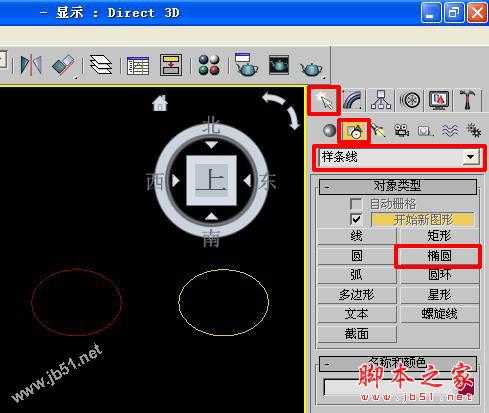
Task: Click the 截面 shape button
Action: (357, 334)
